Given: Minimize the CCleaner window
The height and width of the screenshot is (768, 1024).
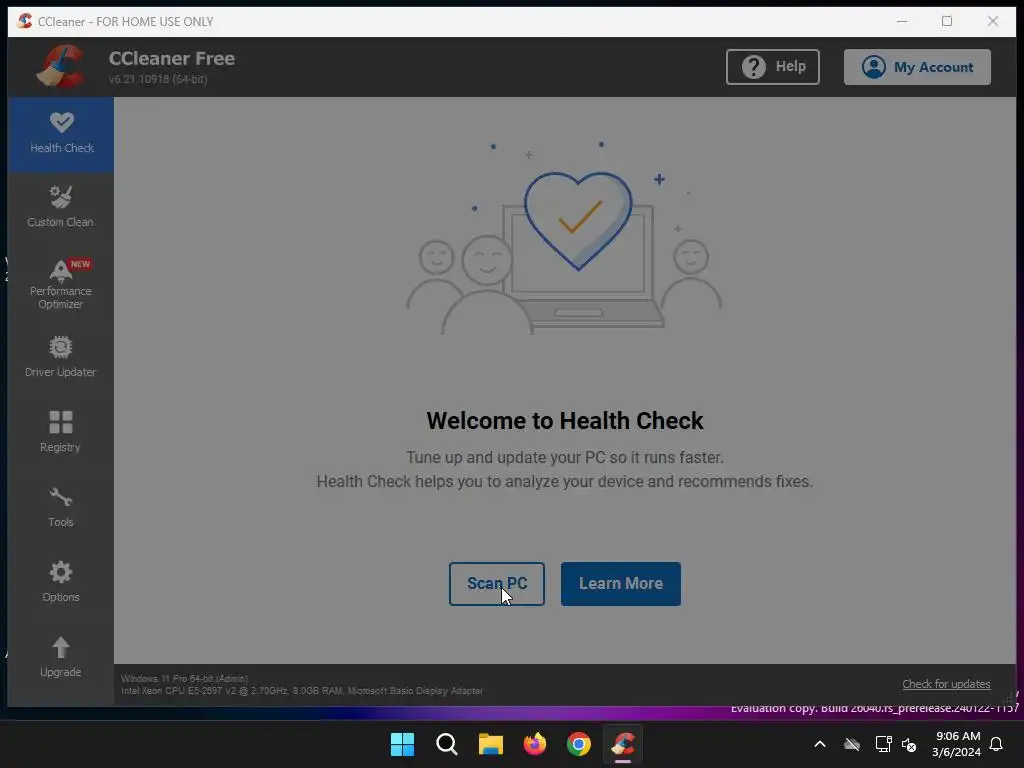Looking at the screenshot, I should click(x=902, y=21).
